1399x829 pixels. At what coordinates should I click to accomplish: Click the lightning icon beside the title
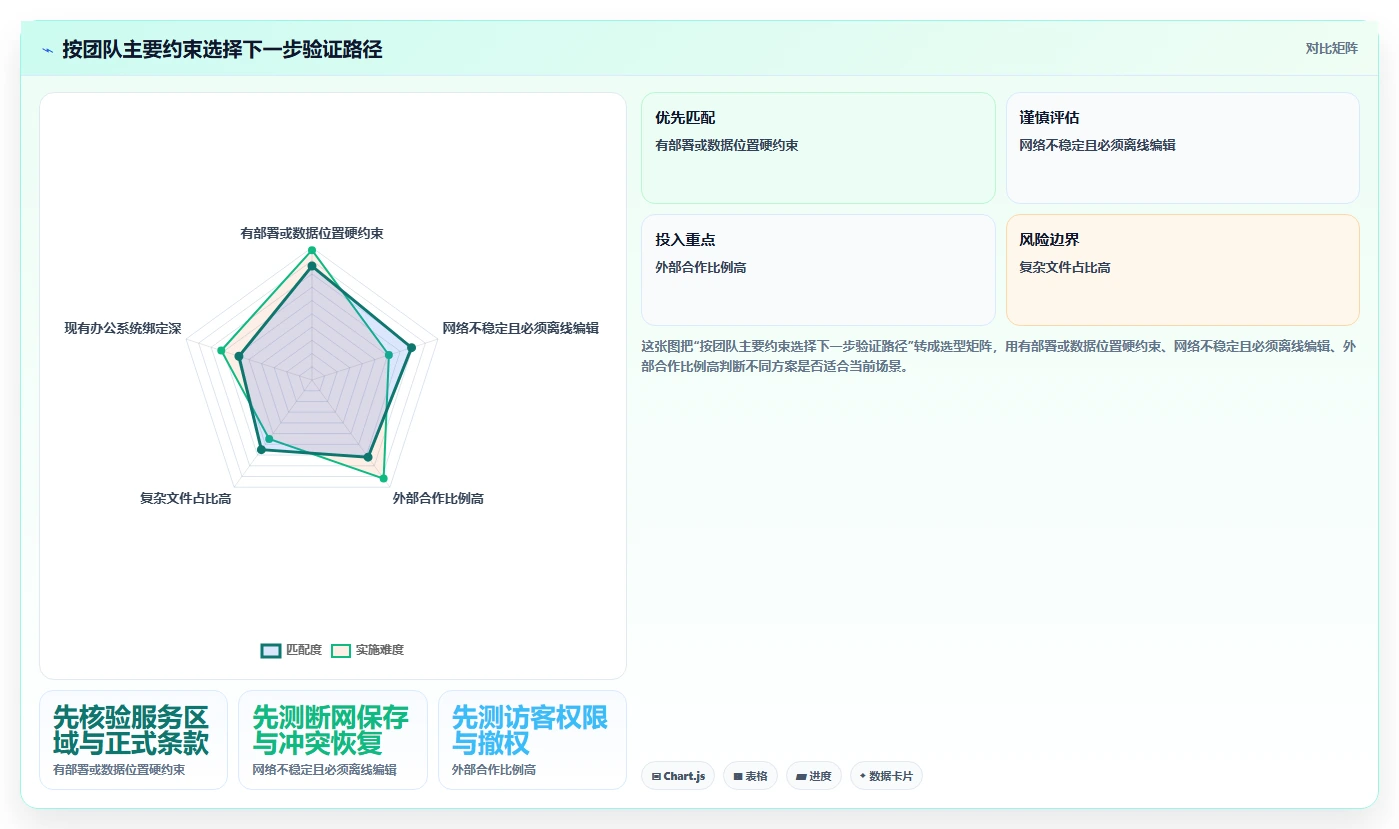tap(47, 50)
